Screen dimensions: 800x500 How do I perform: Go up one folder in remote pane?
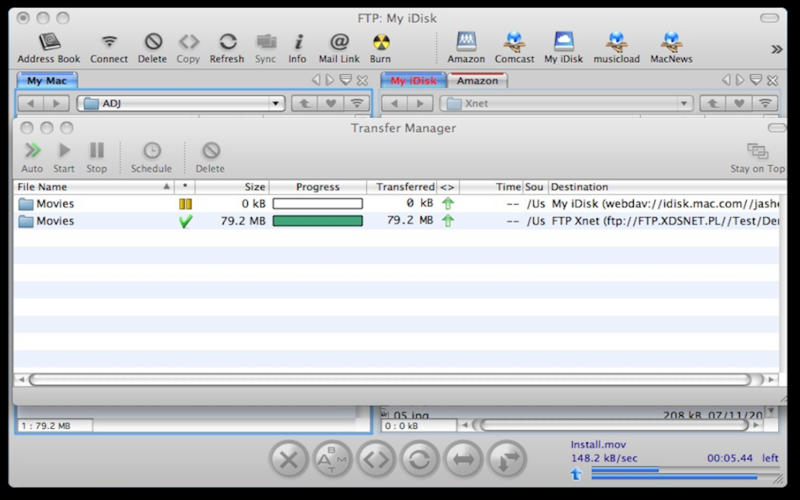(713, 104)
